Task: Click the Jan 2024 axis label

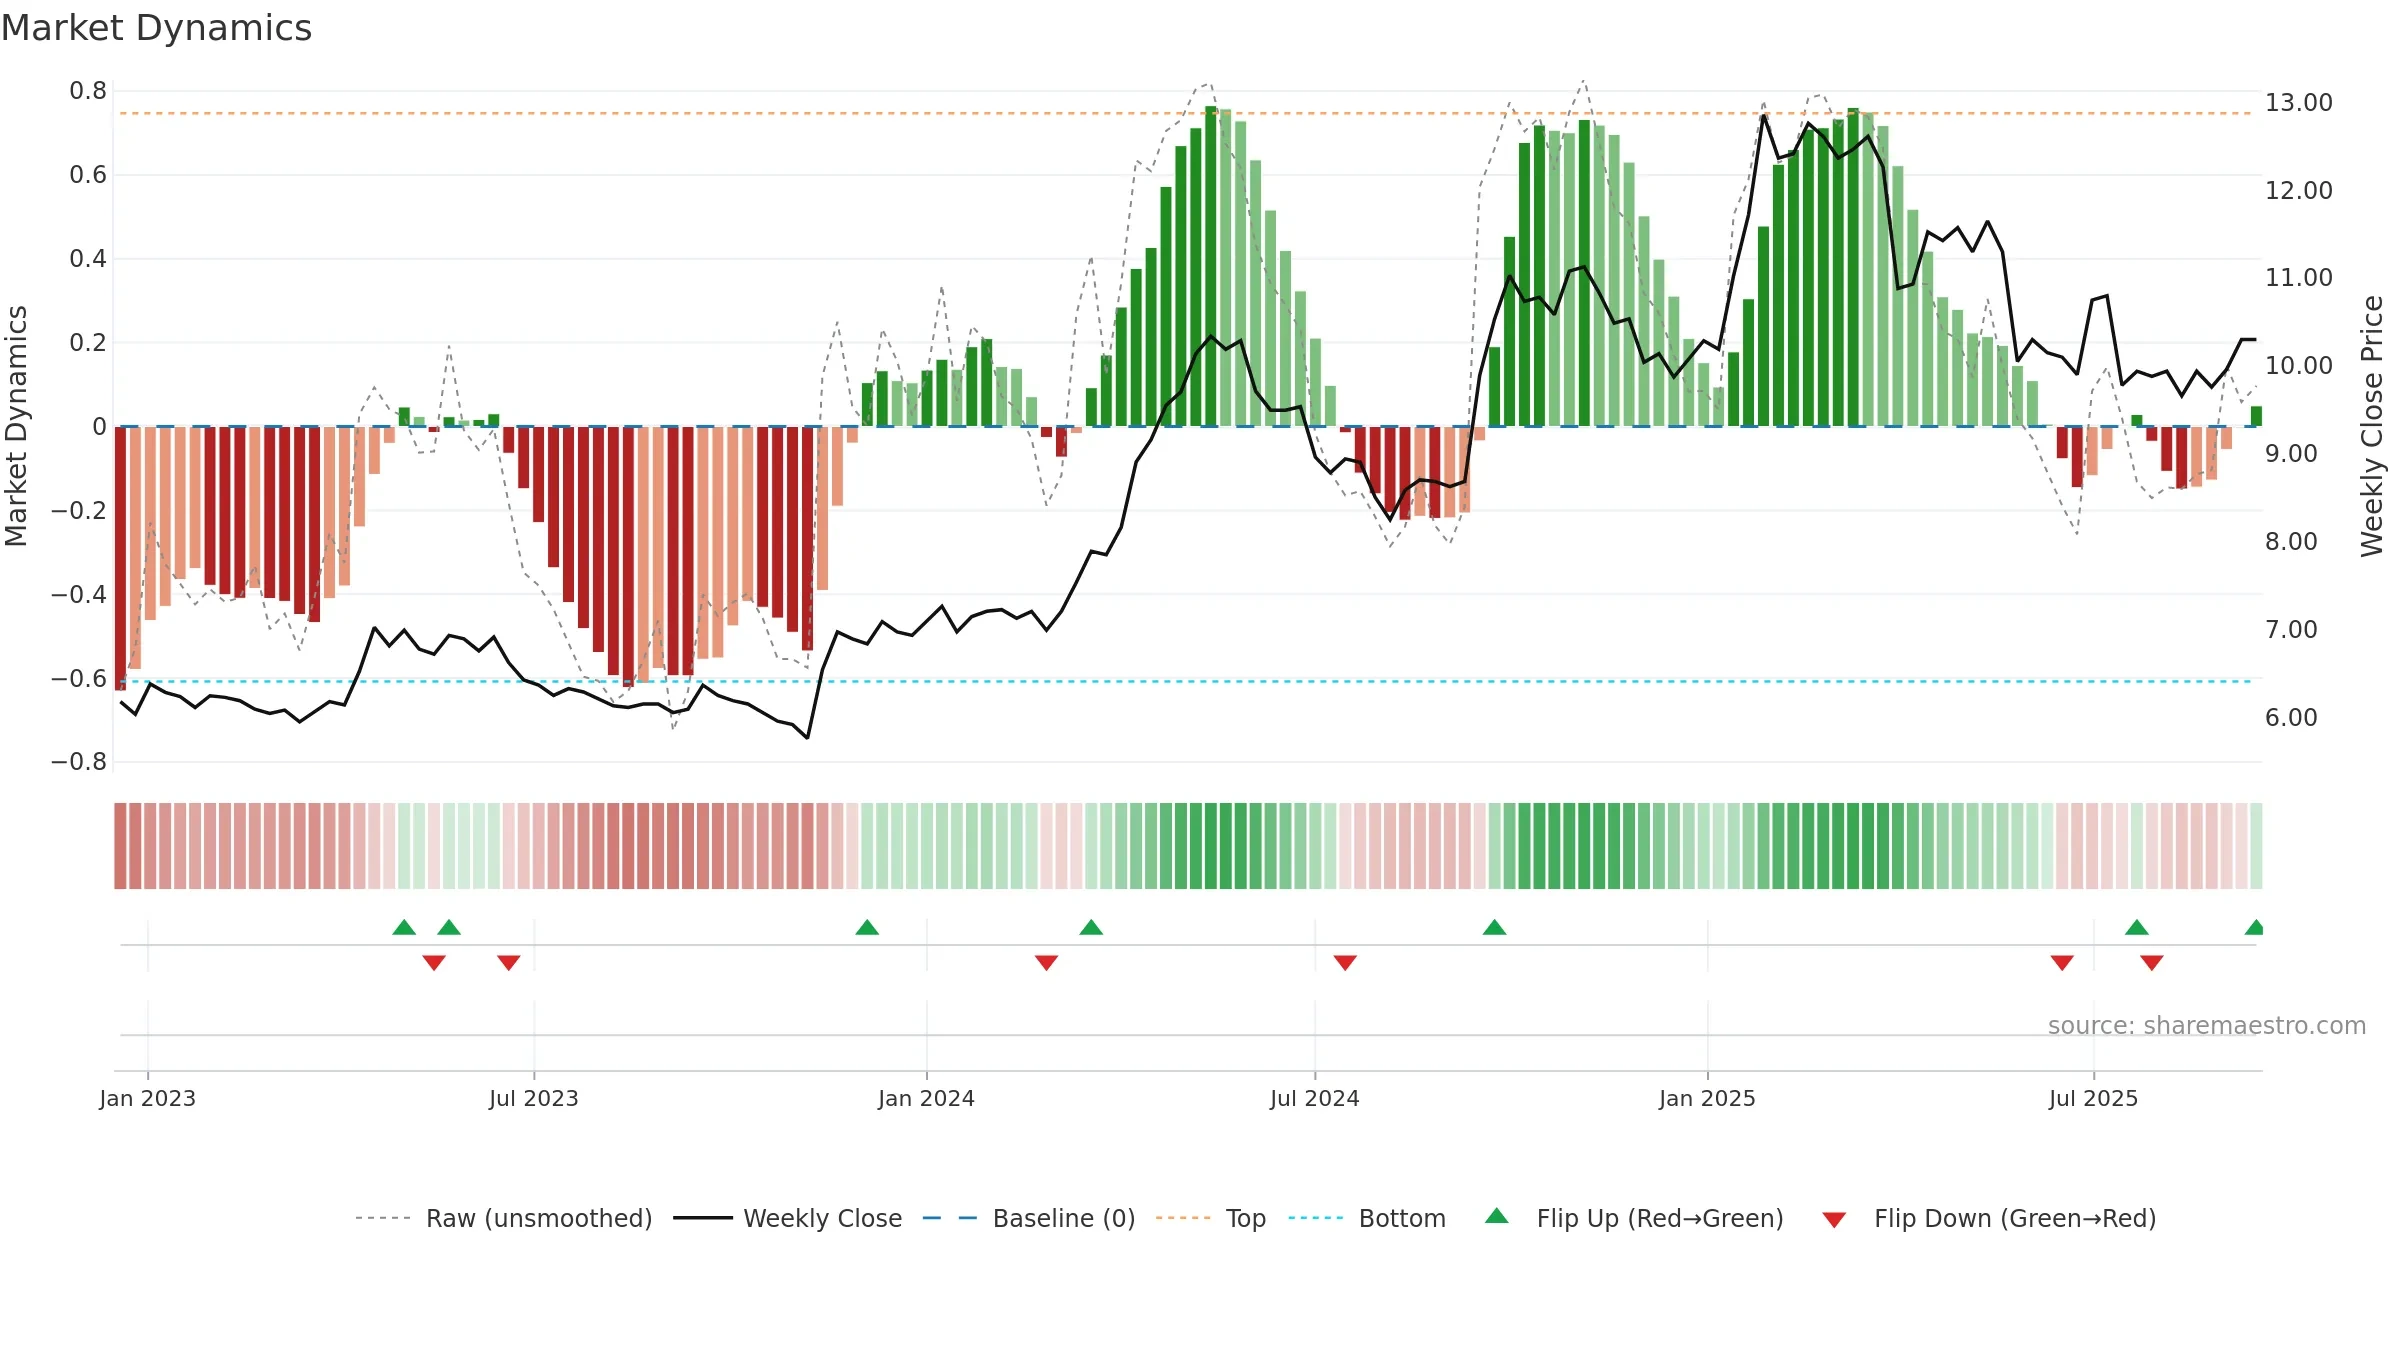Action: click(x=927, y=1098)
